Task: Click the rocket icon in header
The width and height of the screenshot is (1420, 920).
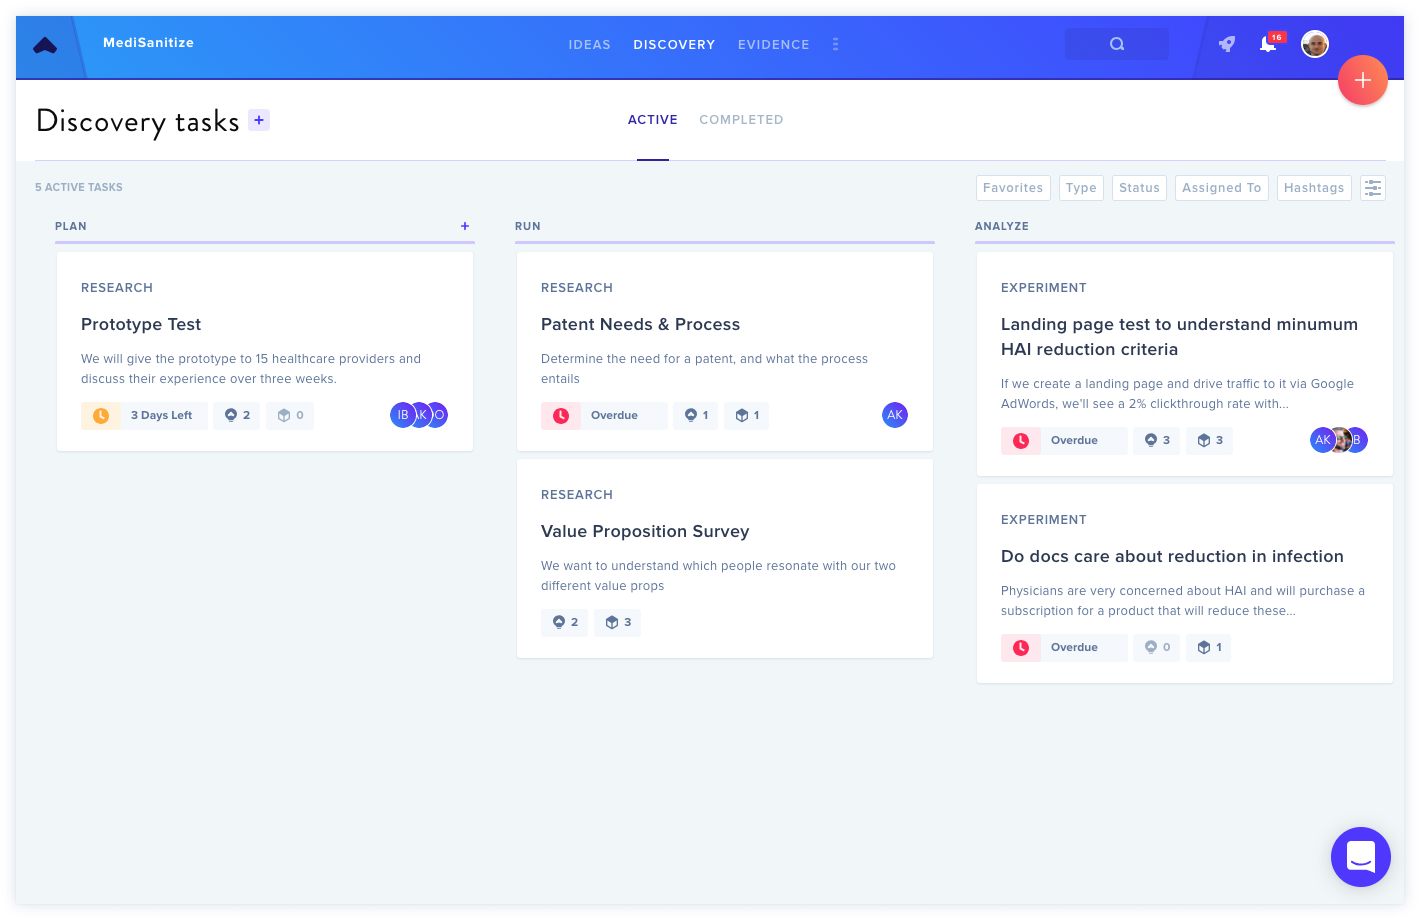Action: (1227, 44)
